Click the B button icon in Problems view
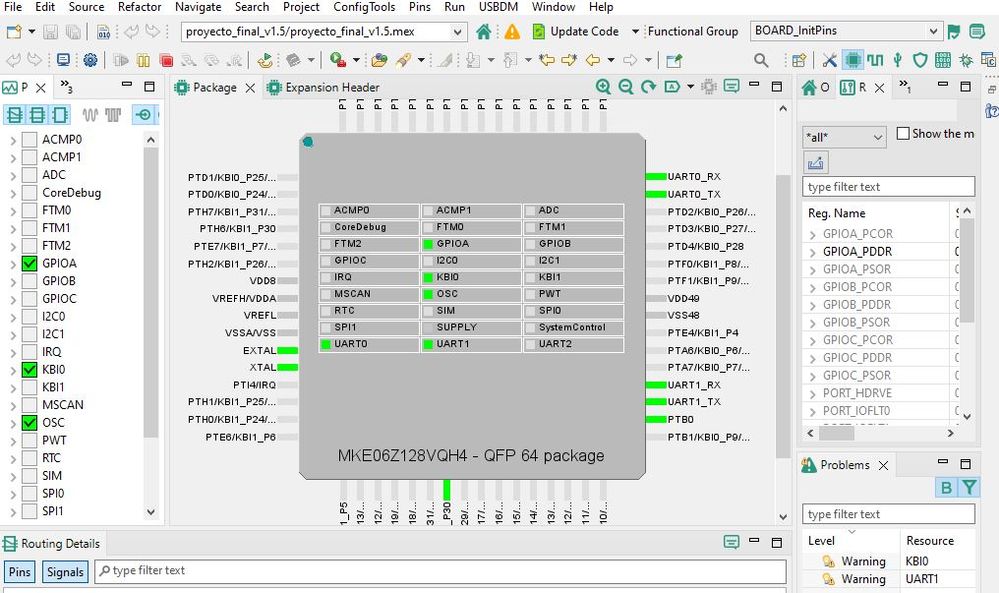The image size is (999, 593). [x=946, y=487]
